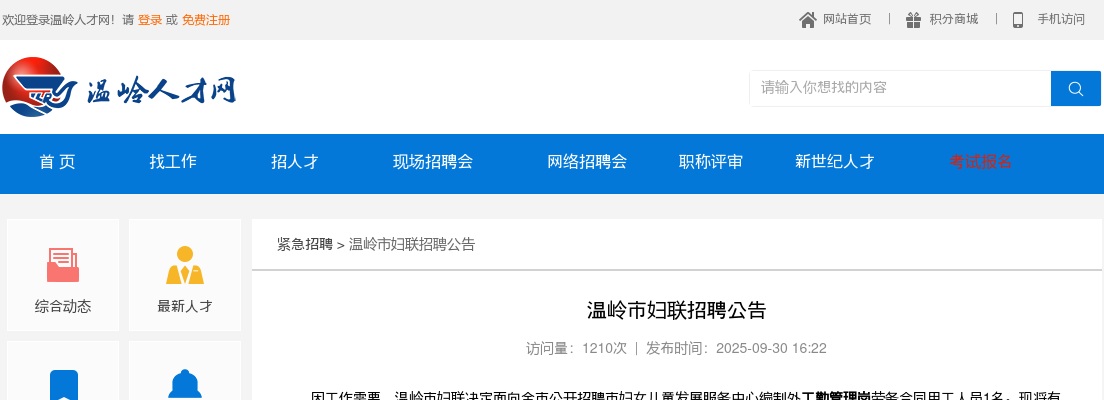Open the 现场招聘会 menu item
The height and width of the screenshot is (400, 1104).
tap(433, 162)
